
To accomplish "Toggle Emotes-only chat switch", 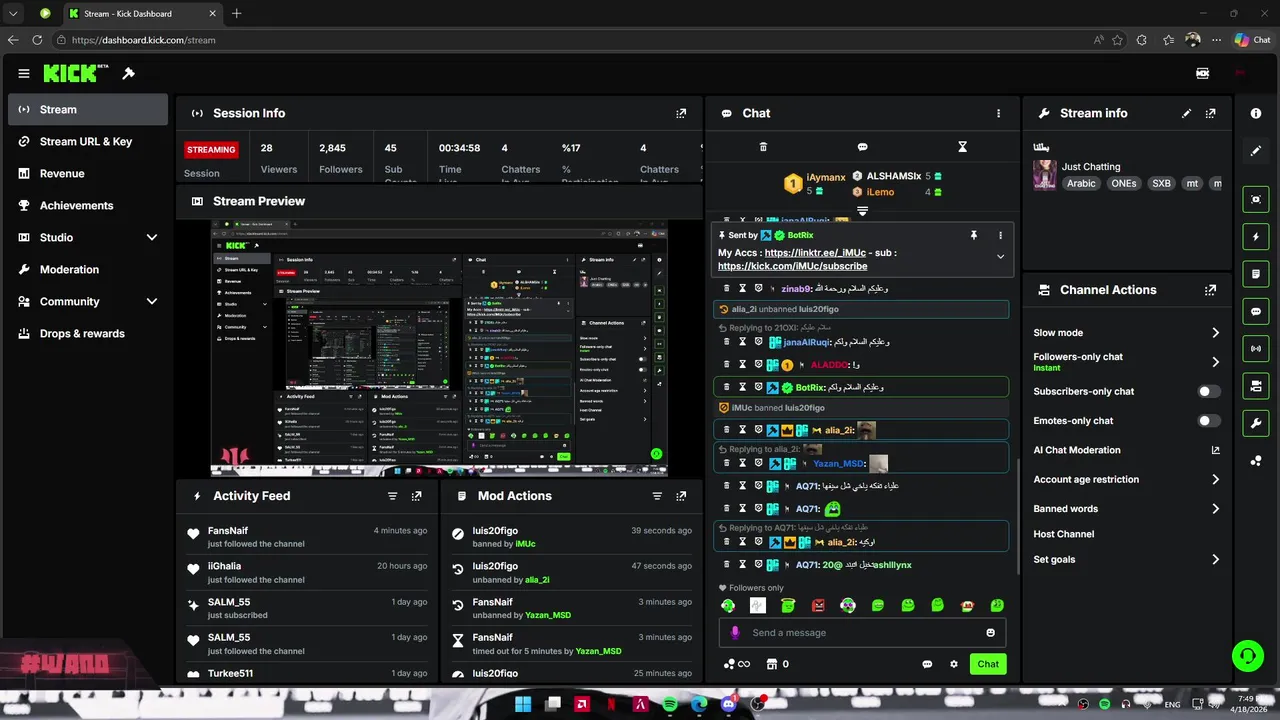I will pos(1209,421).
